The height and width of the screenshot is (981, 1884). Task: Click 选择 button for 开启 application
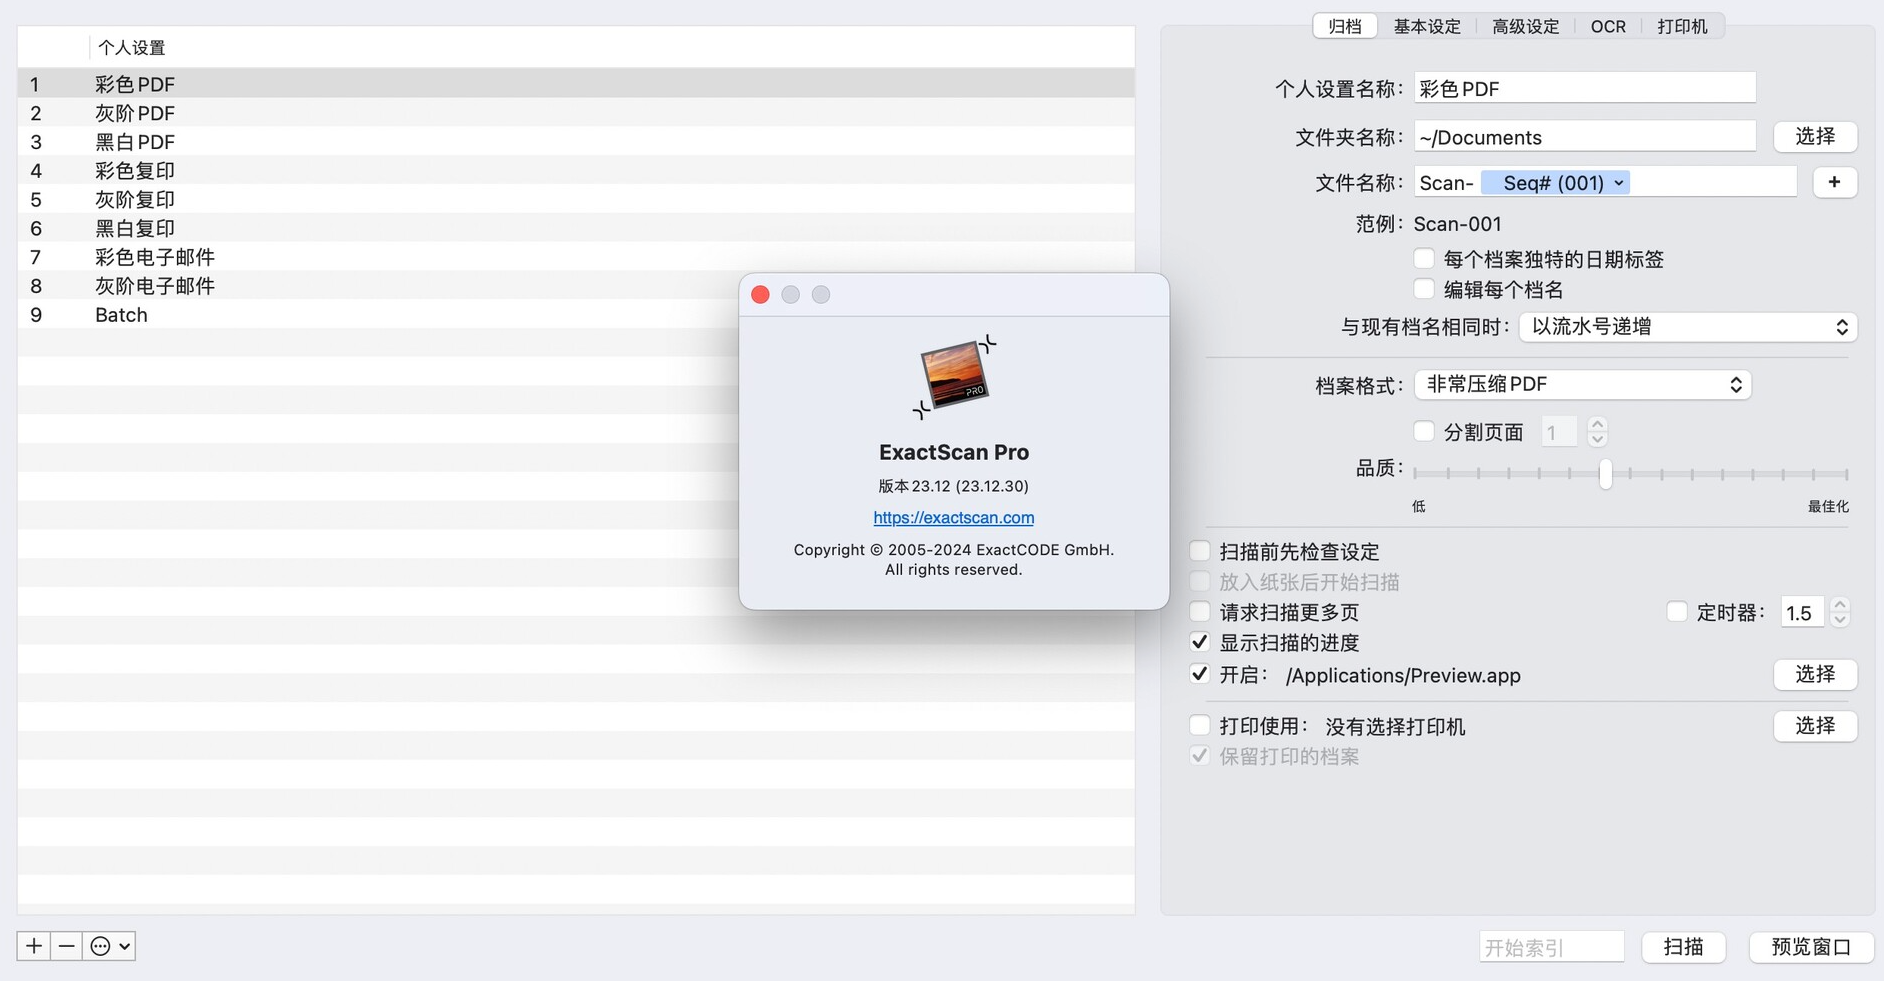1815,674
